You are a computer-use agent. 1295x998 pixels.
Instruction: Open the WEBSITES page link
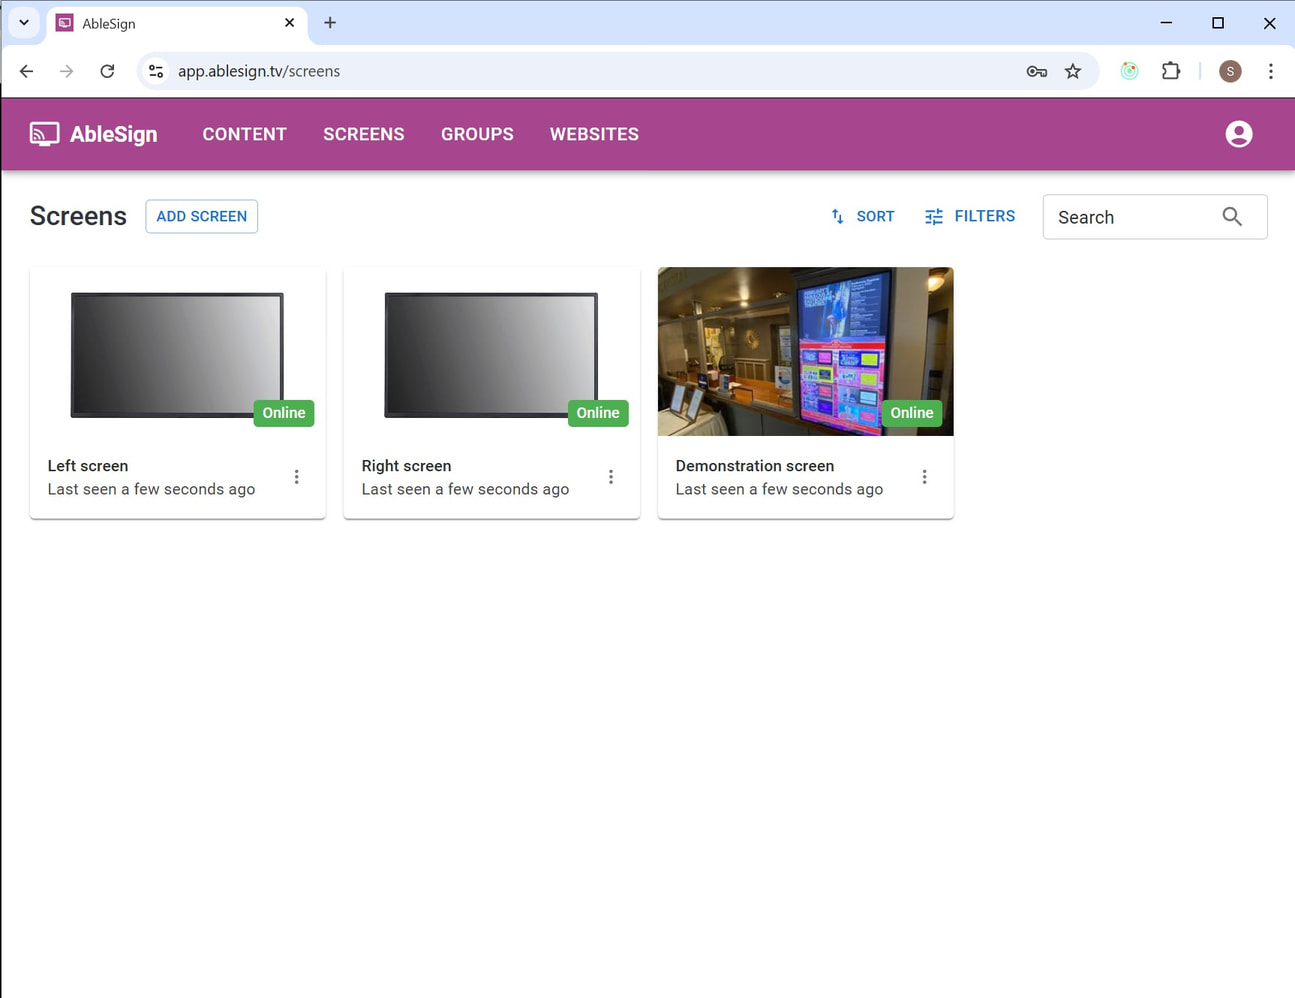tap(594, 134)
